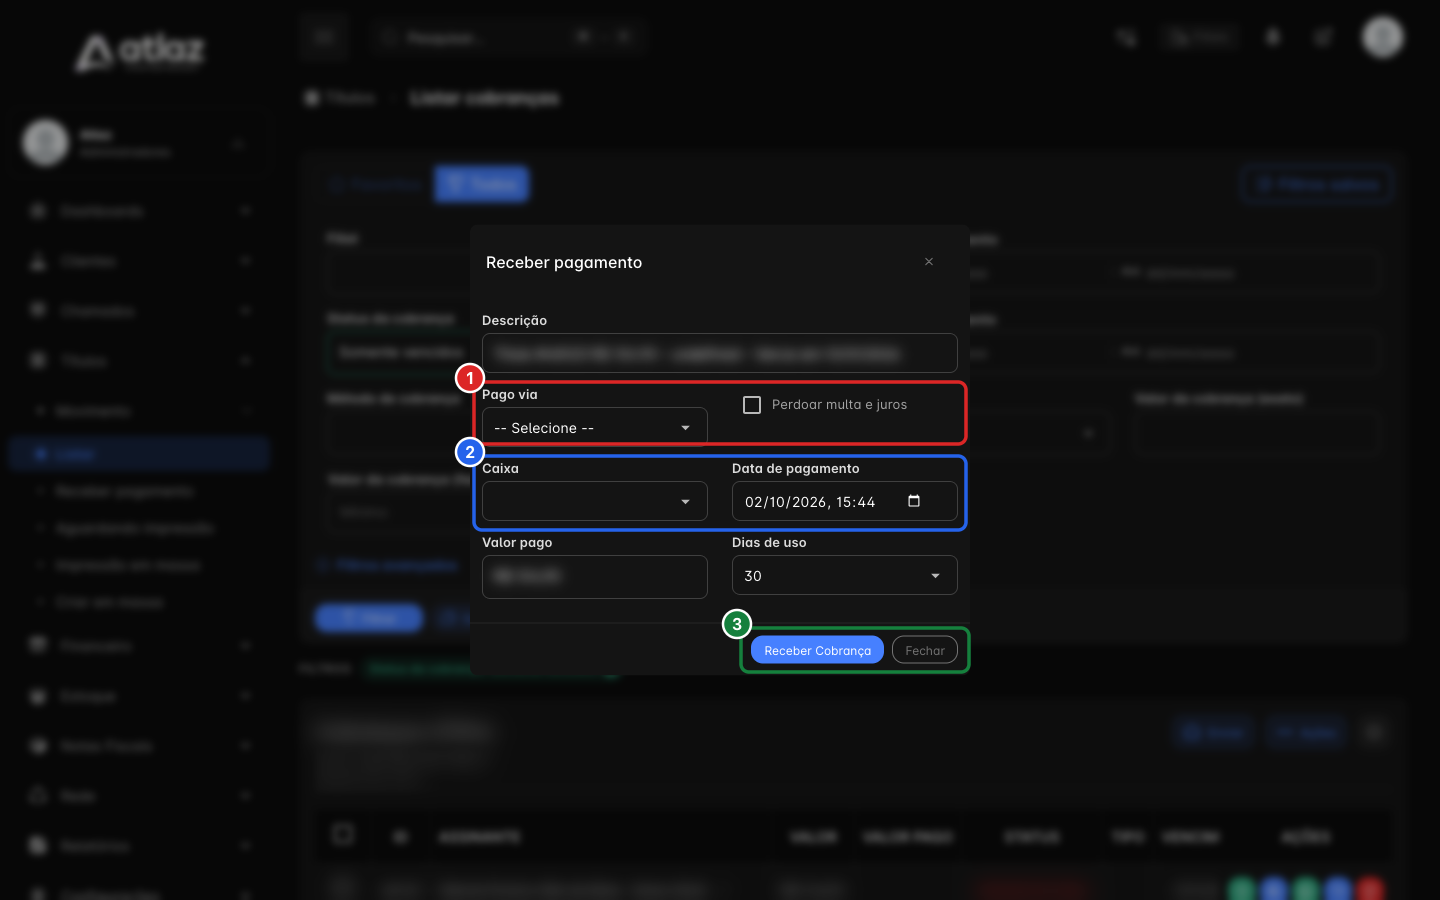Click the Fechar button
1440x900 pixels.
point(925,650)
